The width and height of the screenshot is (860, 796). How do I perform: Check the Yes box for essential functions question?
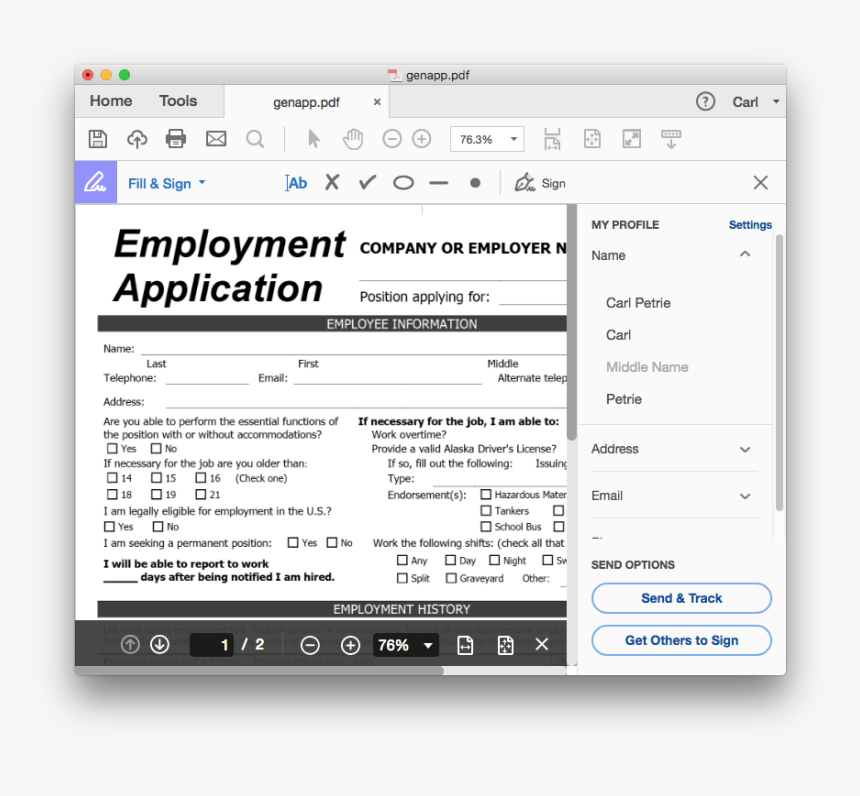(x=111, y=448)
